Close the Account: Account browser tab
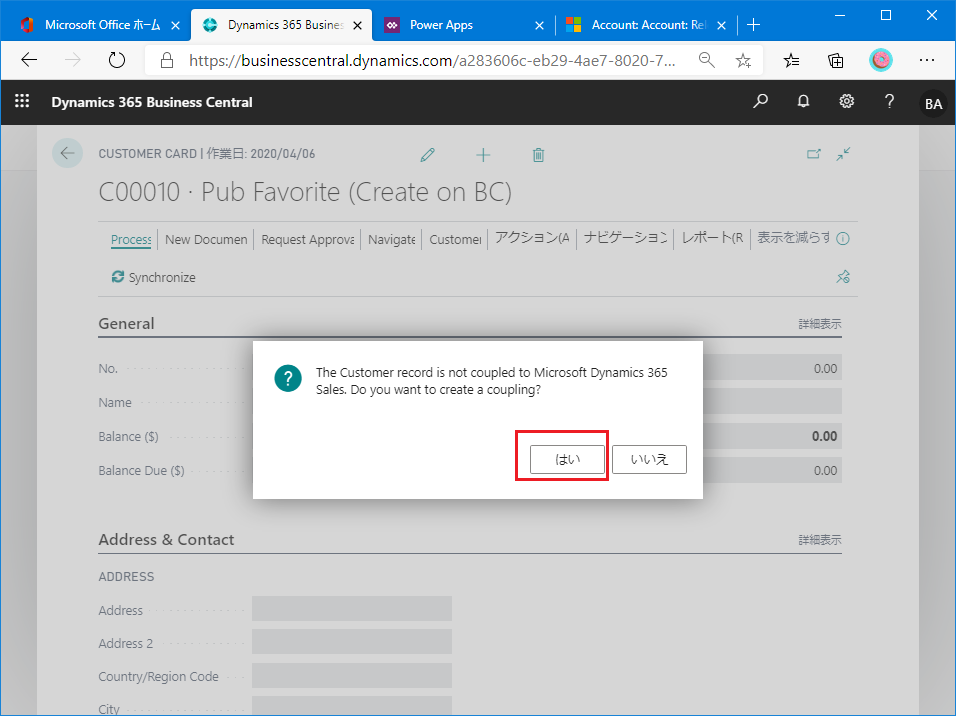Image resolution: width=956 pixels, height=716 pixels. 721,26
